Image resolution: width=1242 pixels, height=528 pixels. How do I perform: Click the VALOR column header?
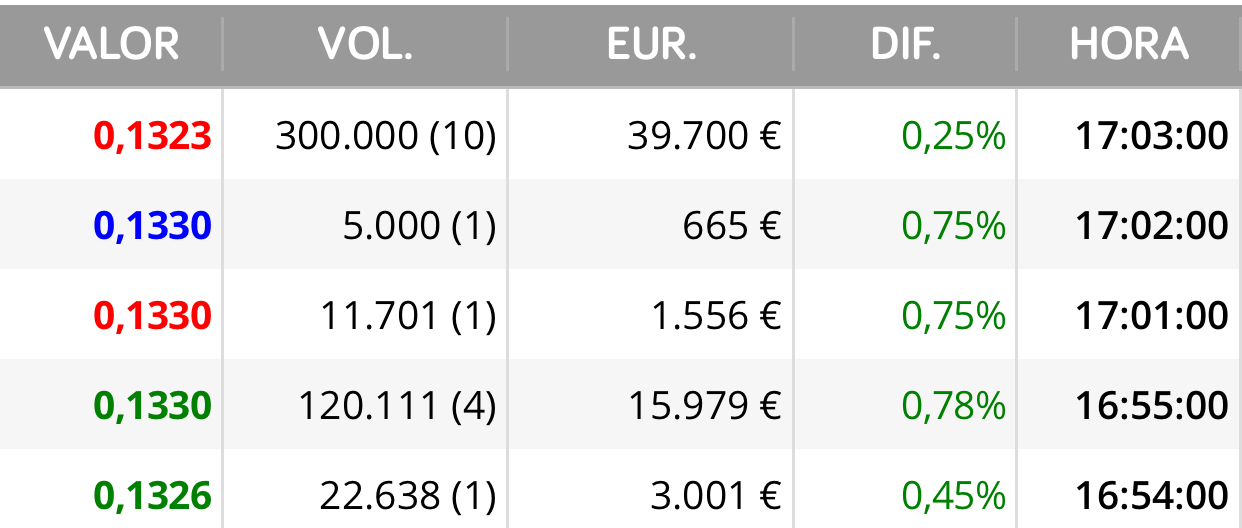pos(112,44)
